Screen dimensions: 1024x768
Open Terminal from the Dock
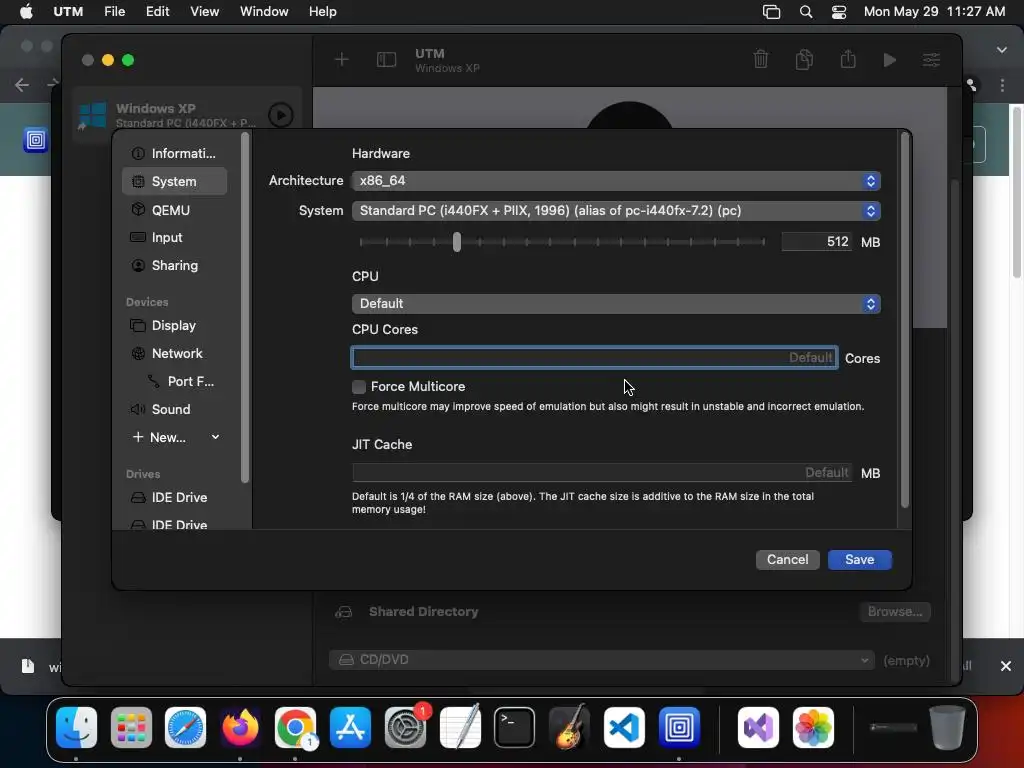515,727
